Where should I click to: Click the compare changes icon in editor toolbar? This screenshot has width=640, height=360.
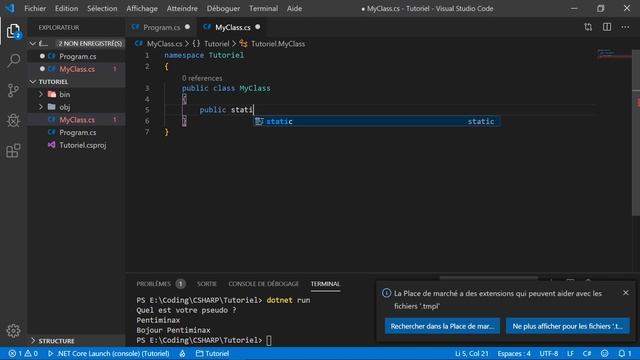(x=588, y=27)
